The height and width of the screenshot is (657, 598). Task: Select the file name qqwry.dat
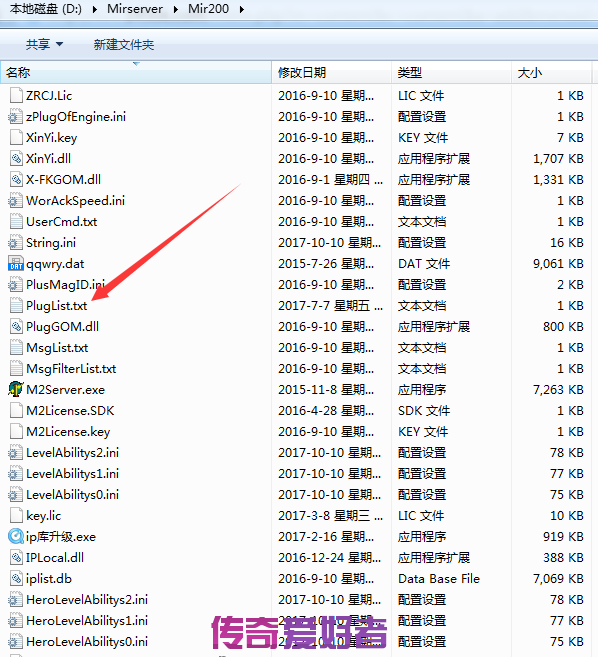pos(55,264)
